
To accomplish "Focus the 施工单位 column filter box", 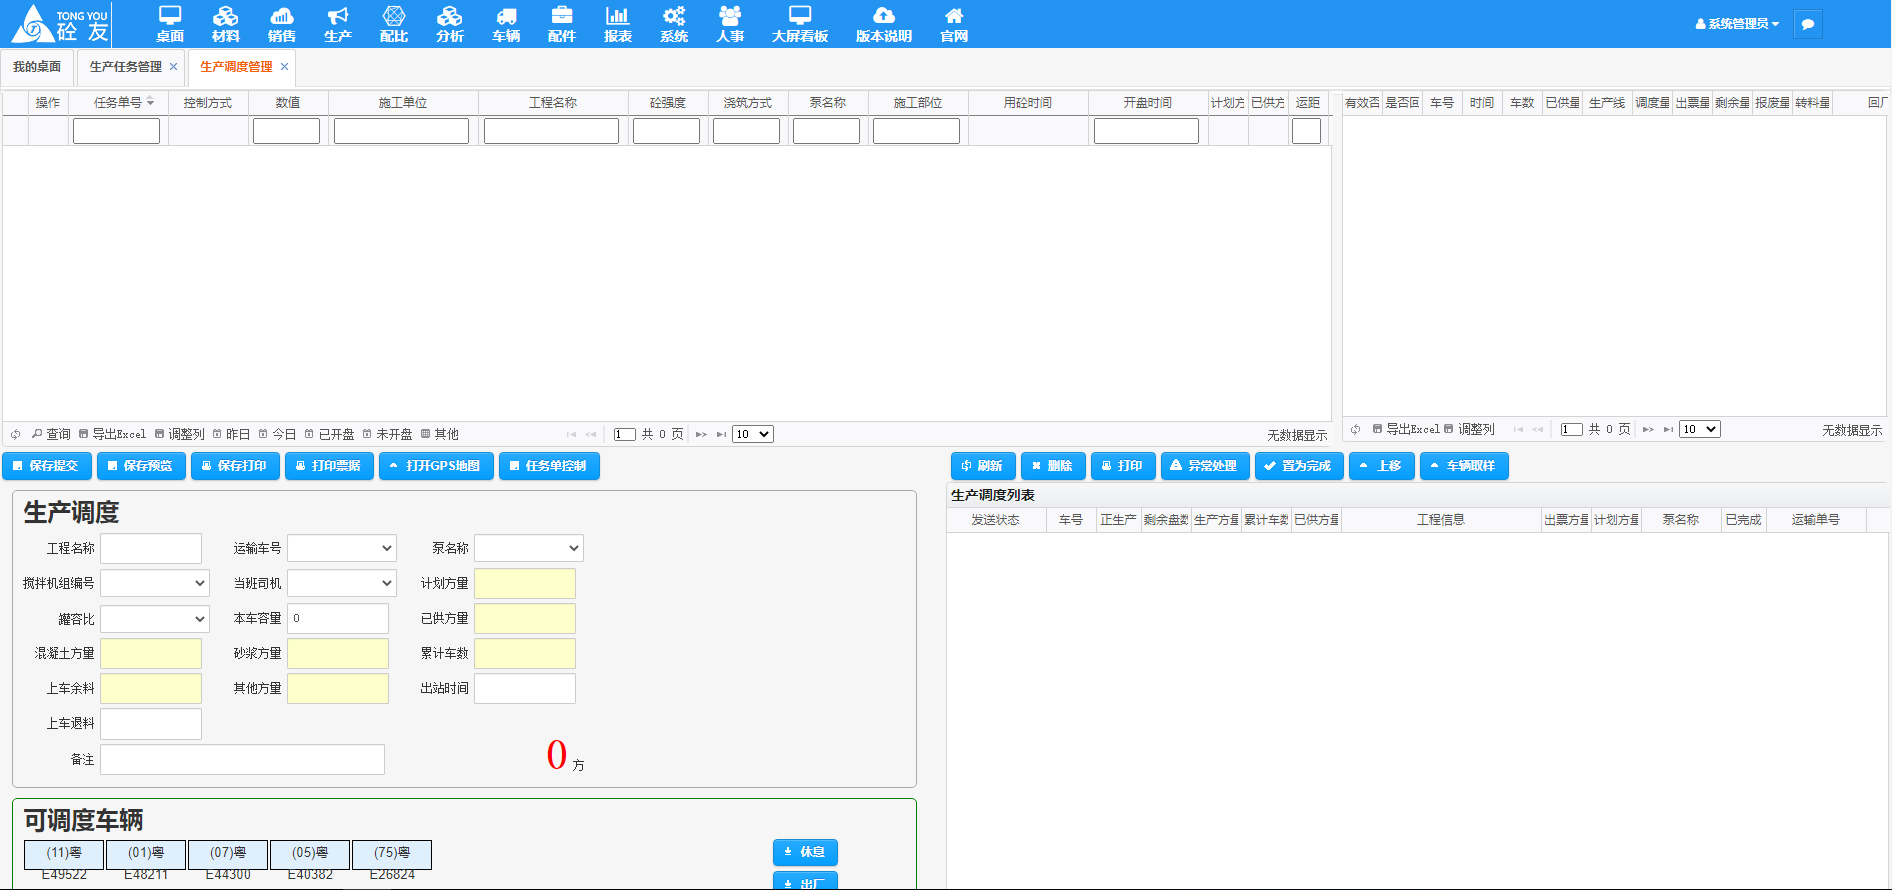I will point(401,131).
